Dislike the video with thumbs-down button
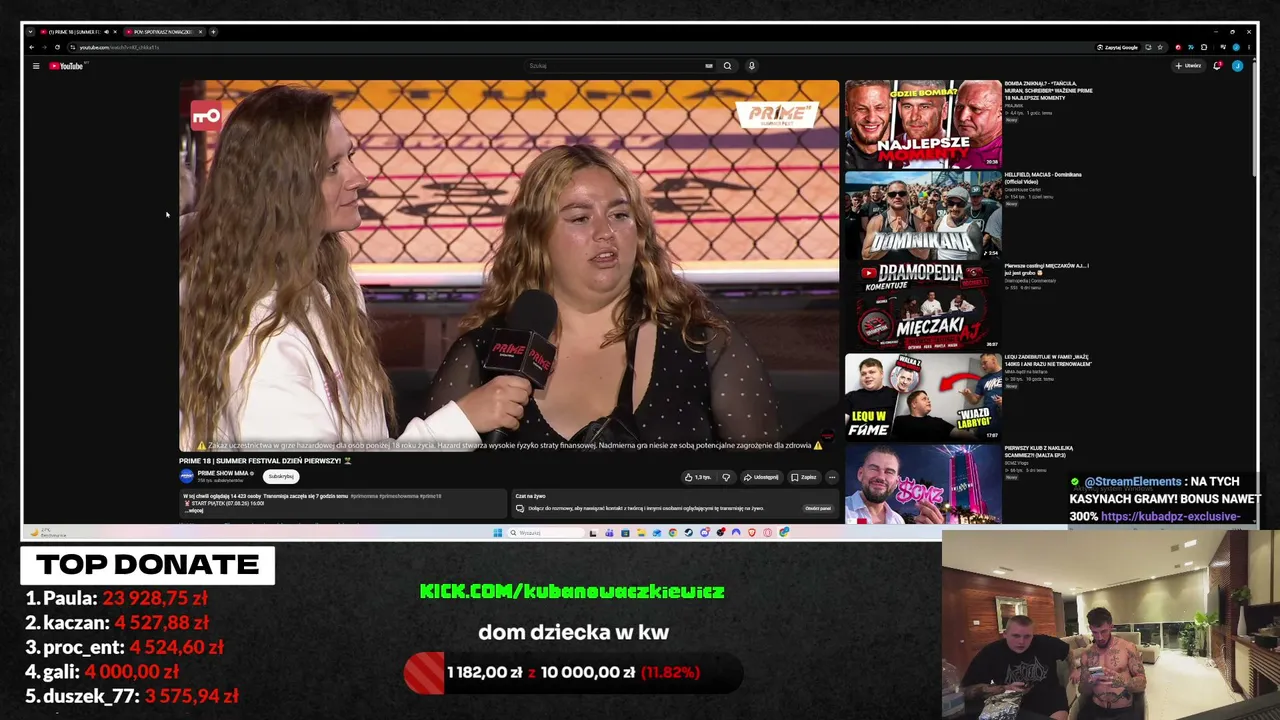The height and width of the screenshot is (720, 1280). 726,477
